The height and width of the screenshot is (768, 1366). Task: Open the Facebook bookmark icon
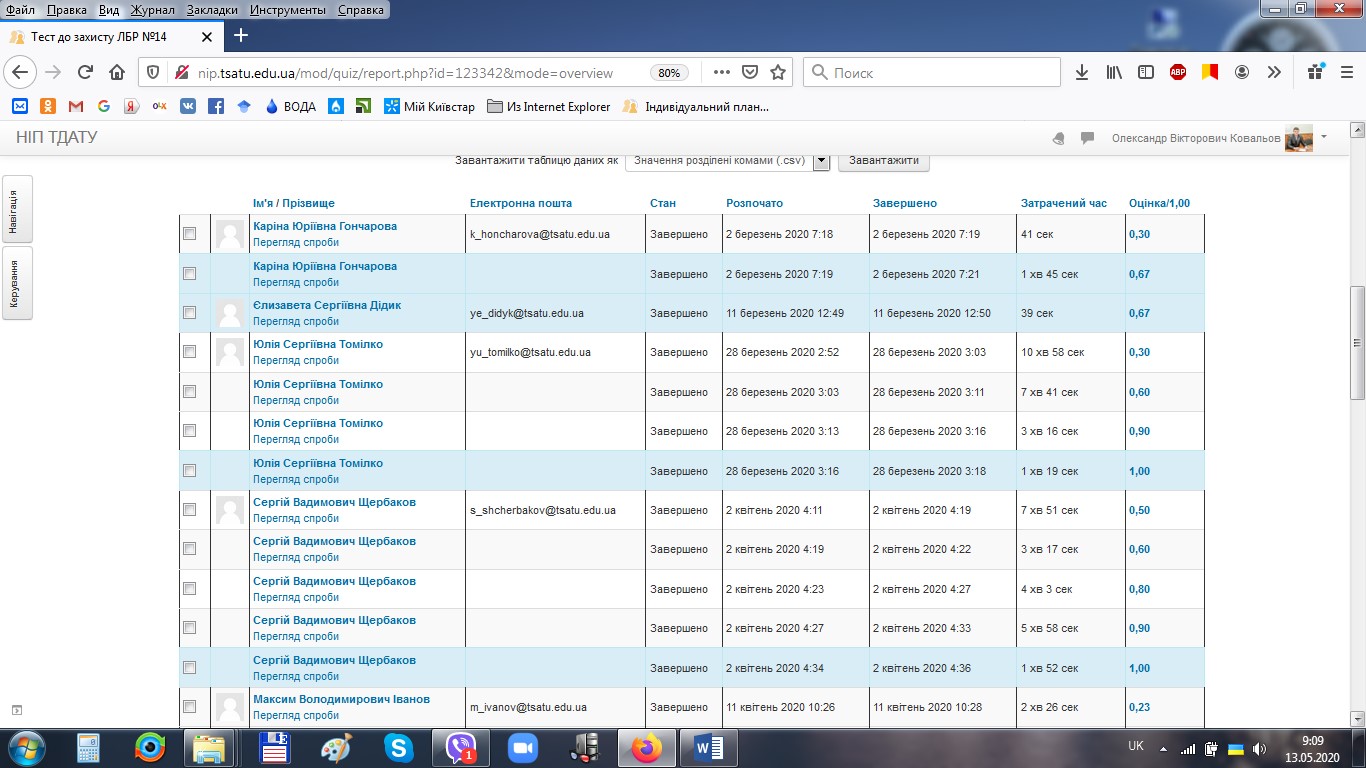click(x=215, y=106)
